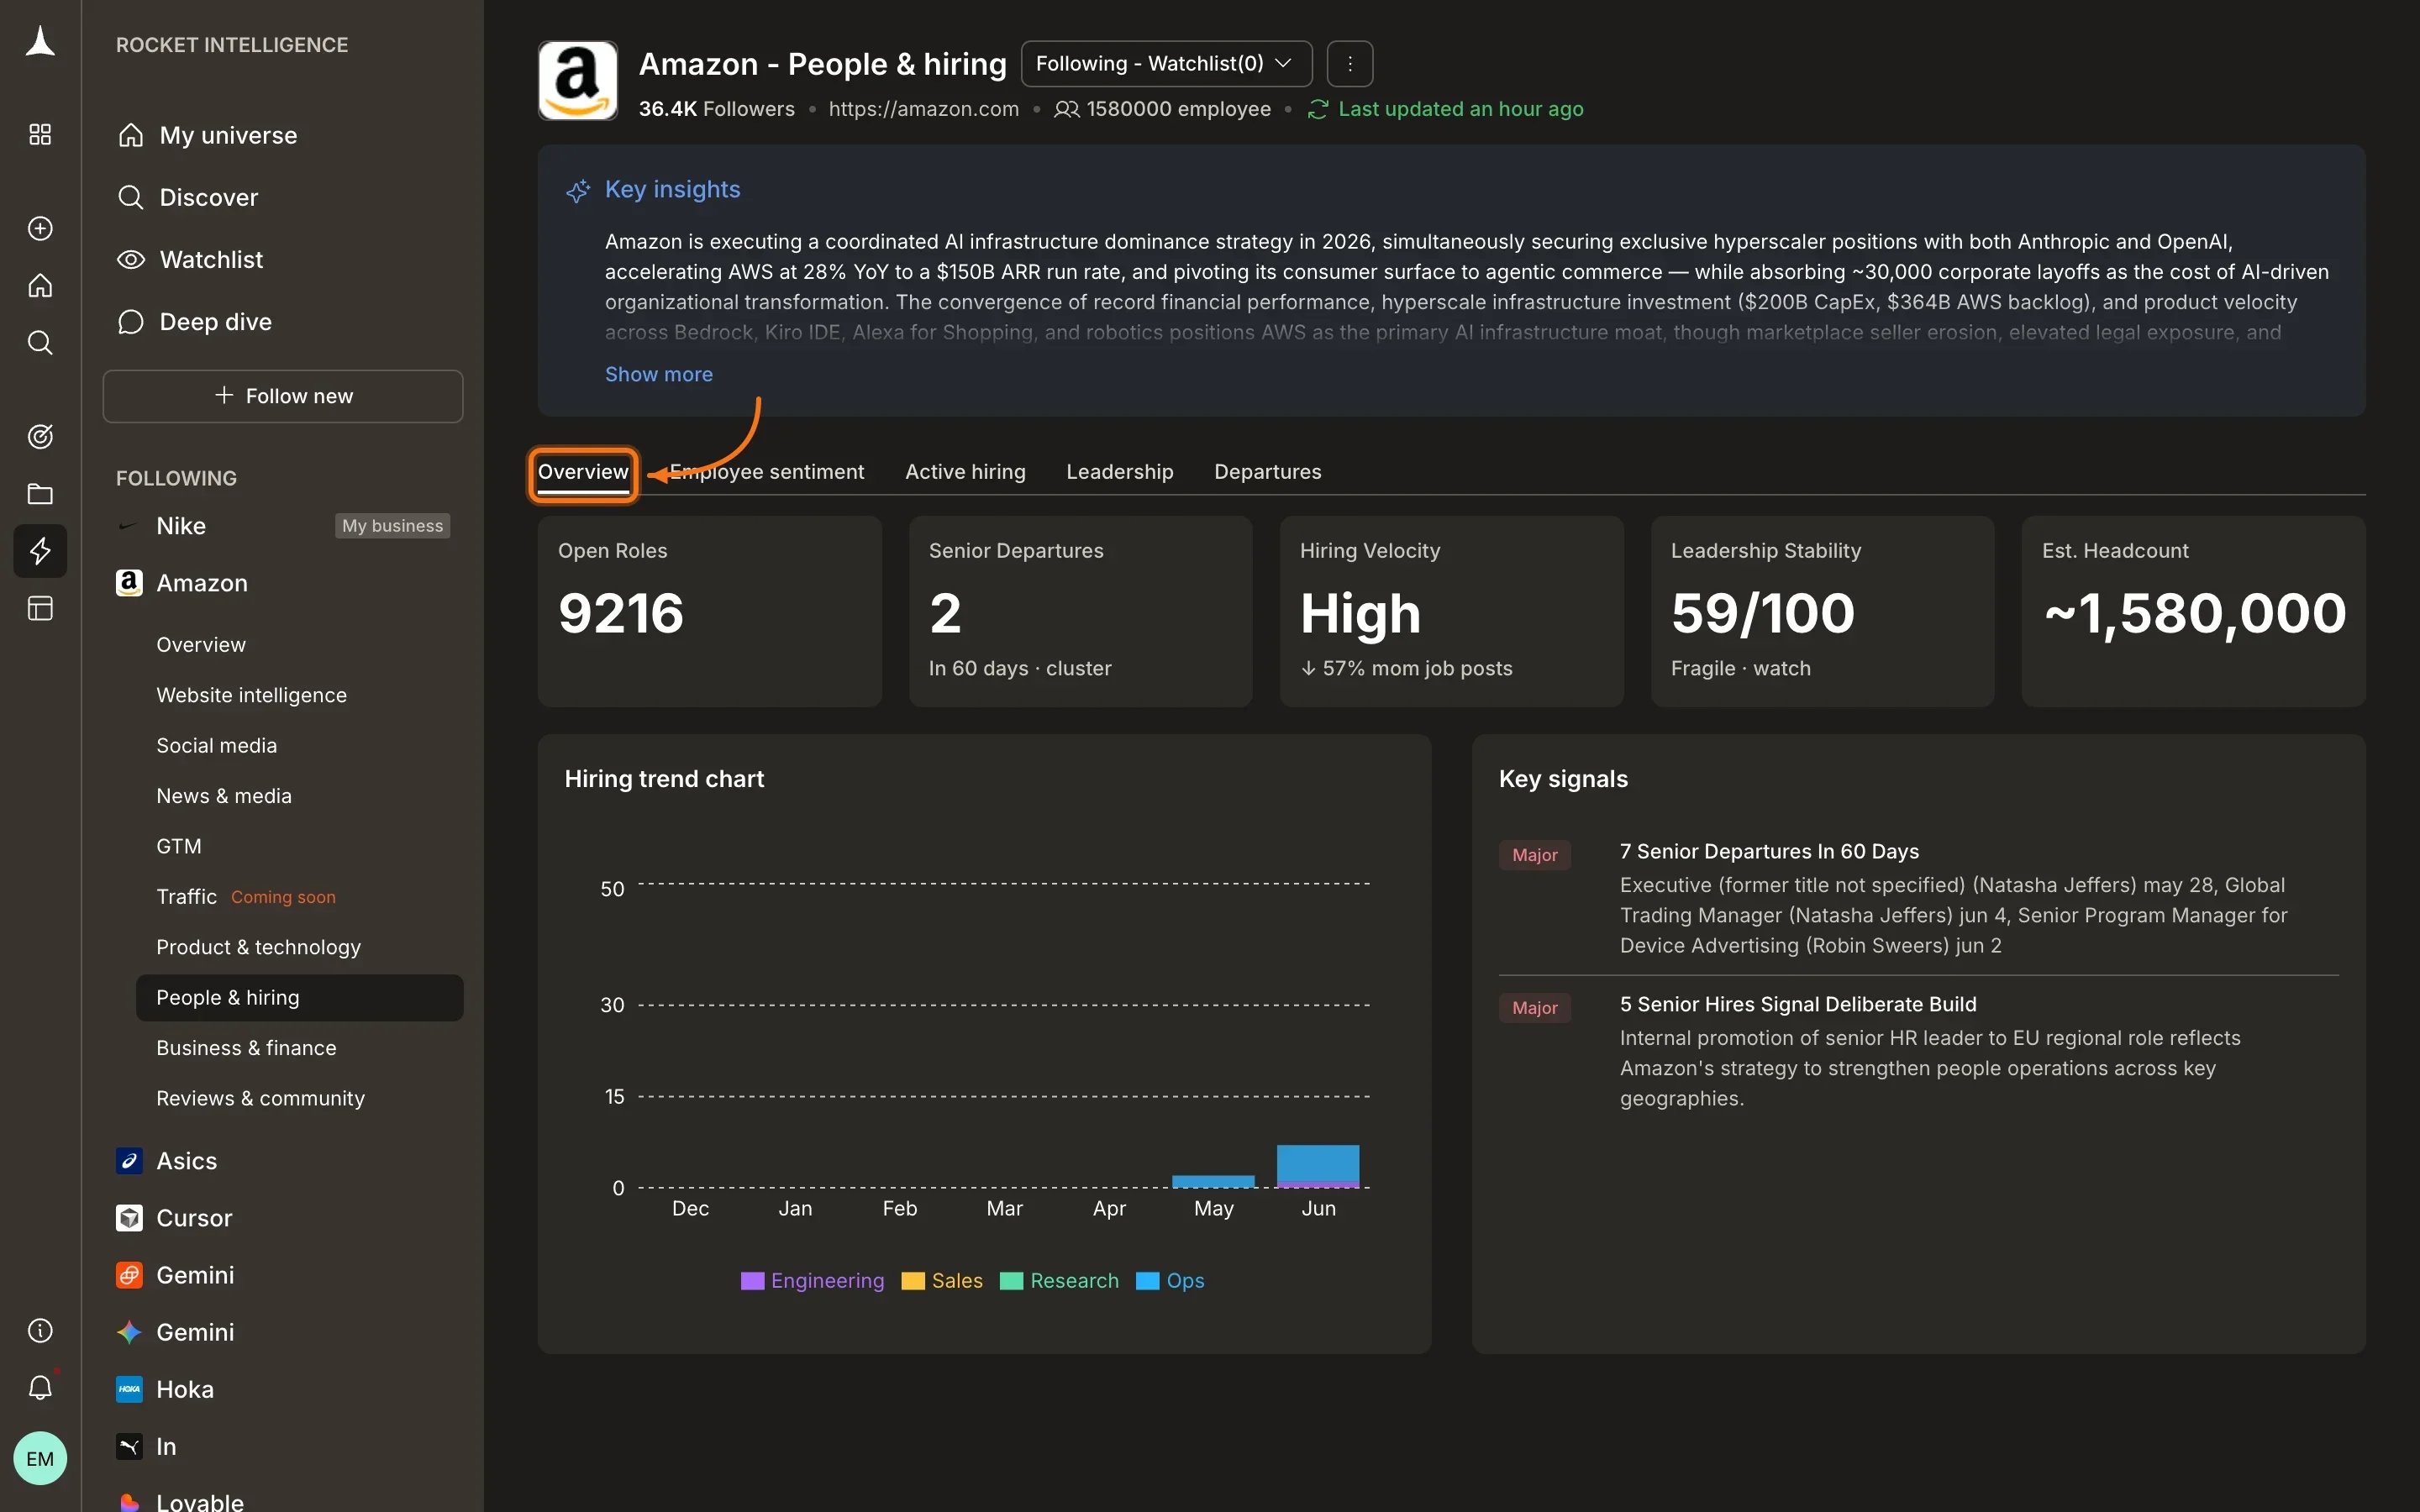This screenshot has width=2420, height=1512.
Task: Click the employees icon next to 1580000
Action: [x=1067, y=109]
